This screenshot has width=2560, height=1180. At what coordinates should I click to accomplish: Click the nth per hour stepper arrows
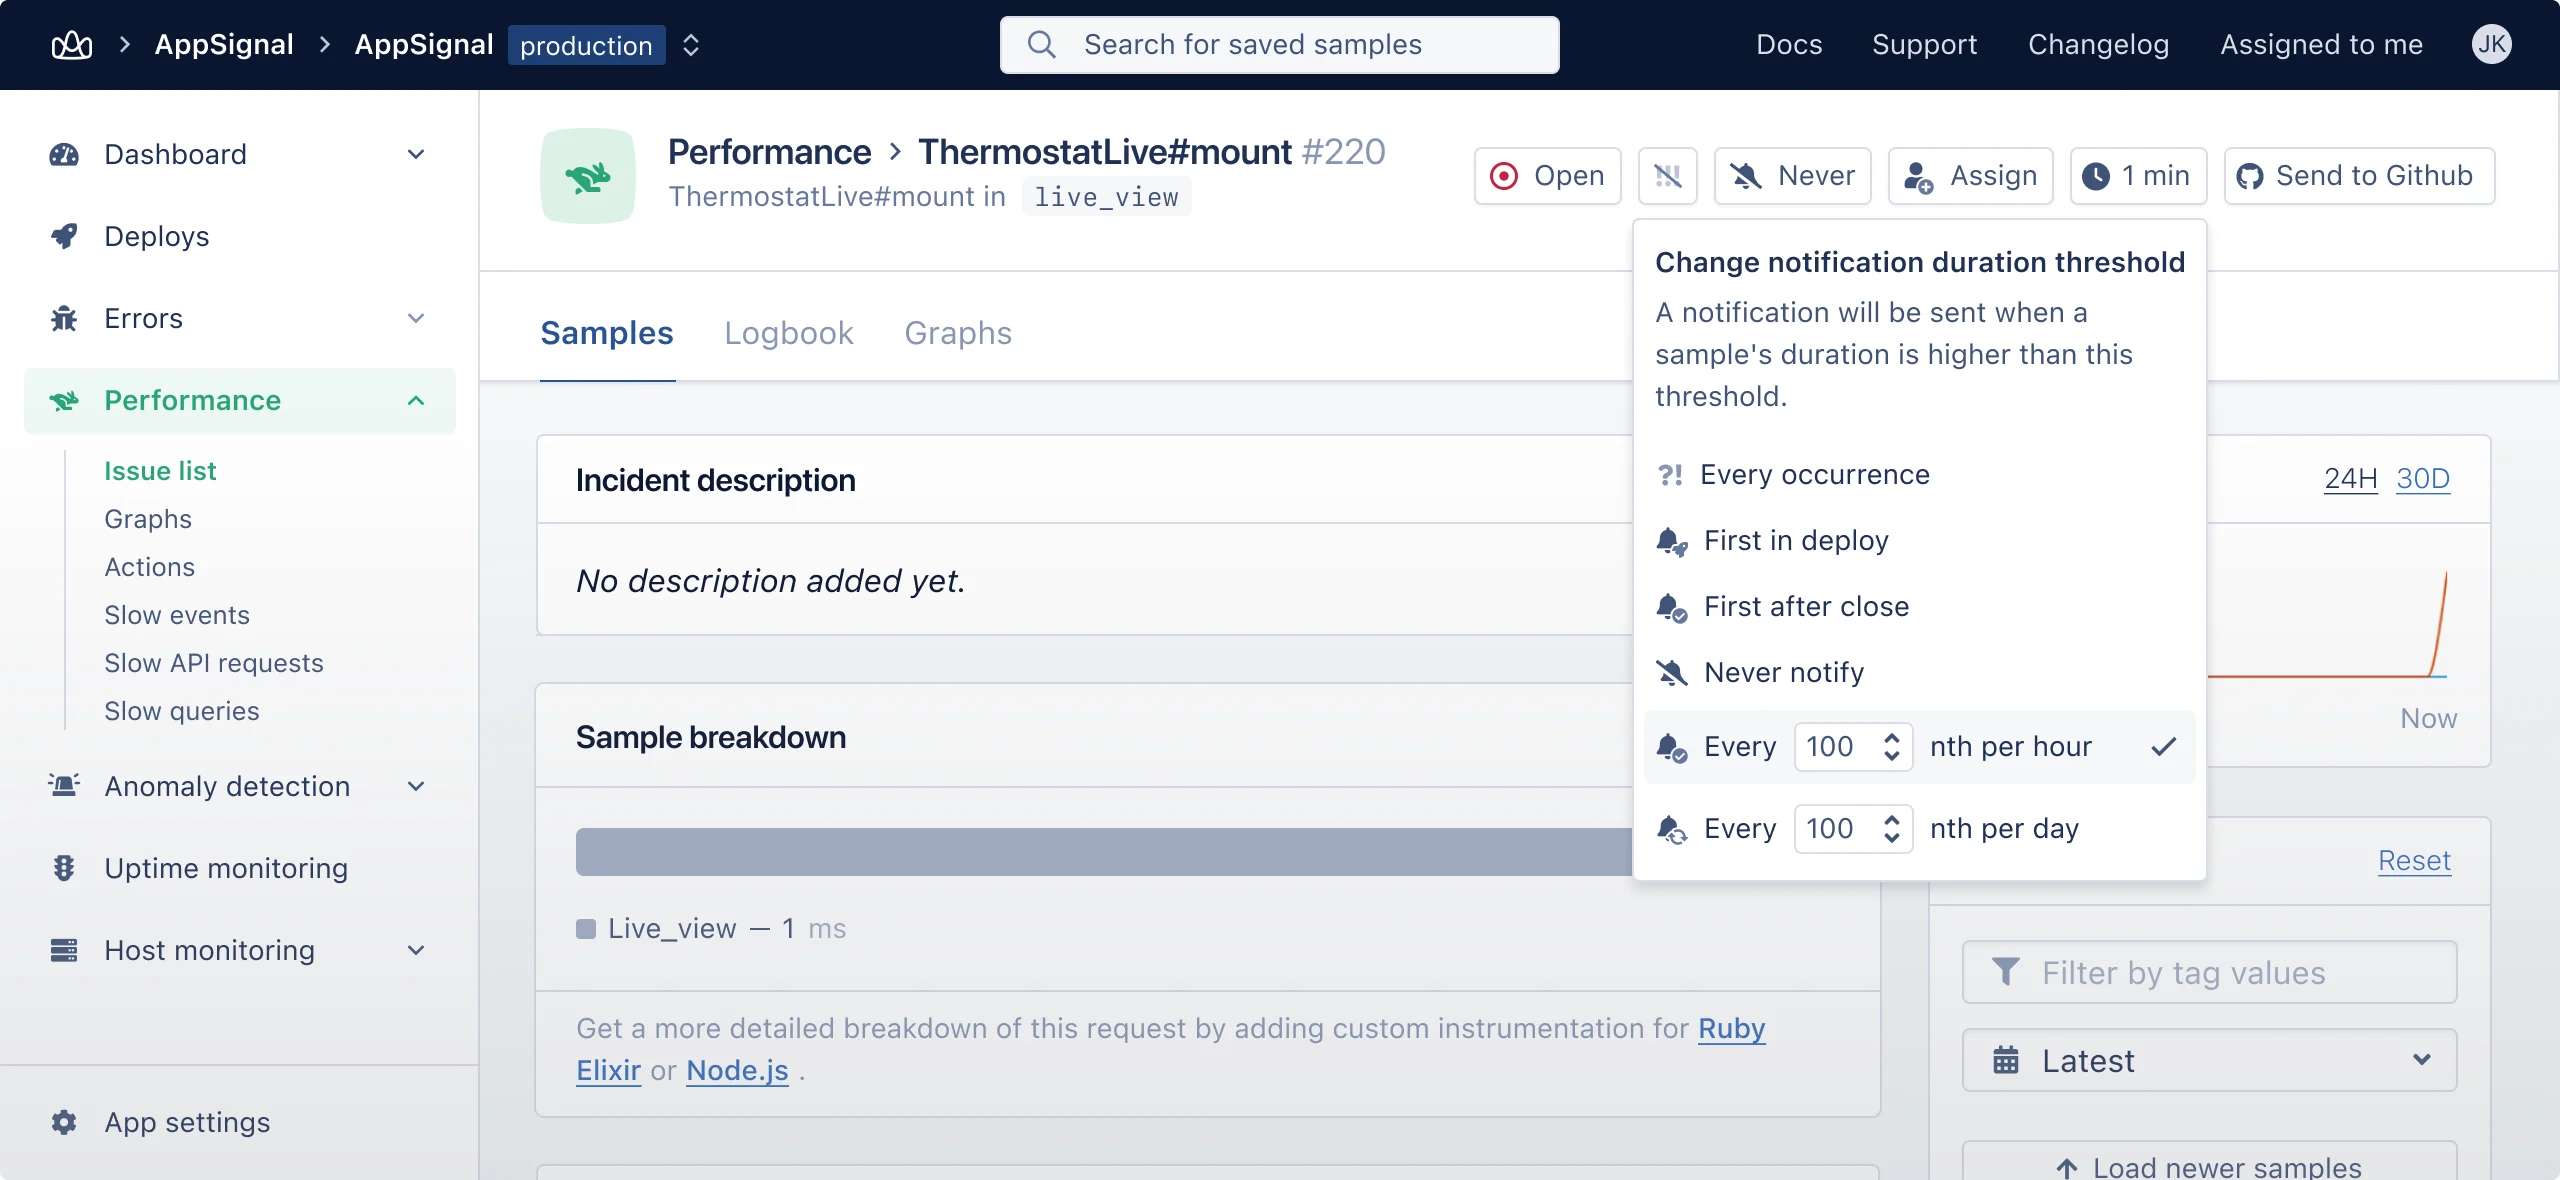pos(1891,747)
